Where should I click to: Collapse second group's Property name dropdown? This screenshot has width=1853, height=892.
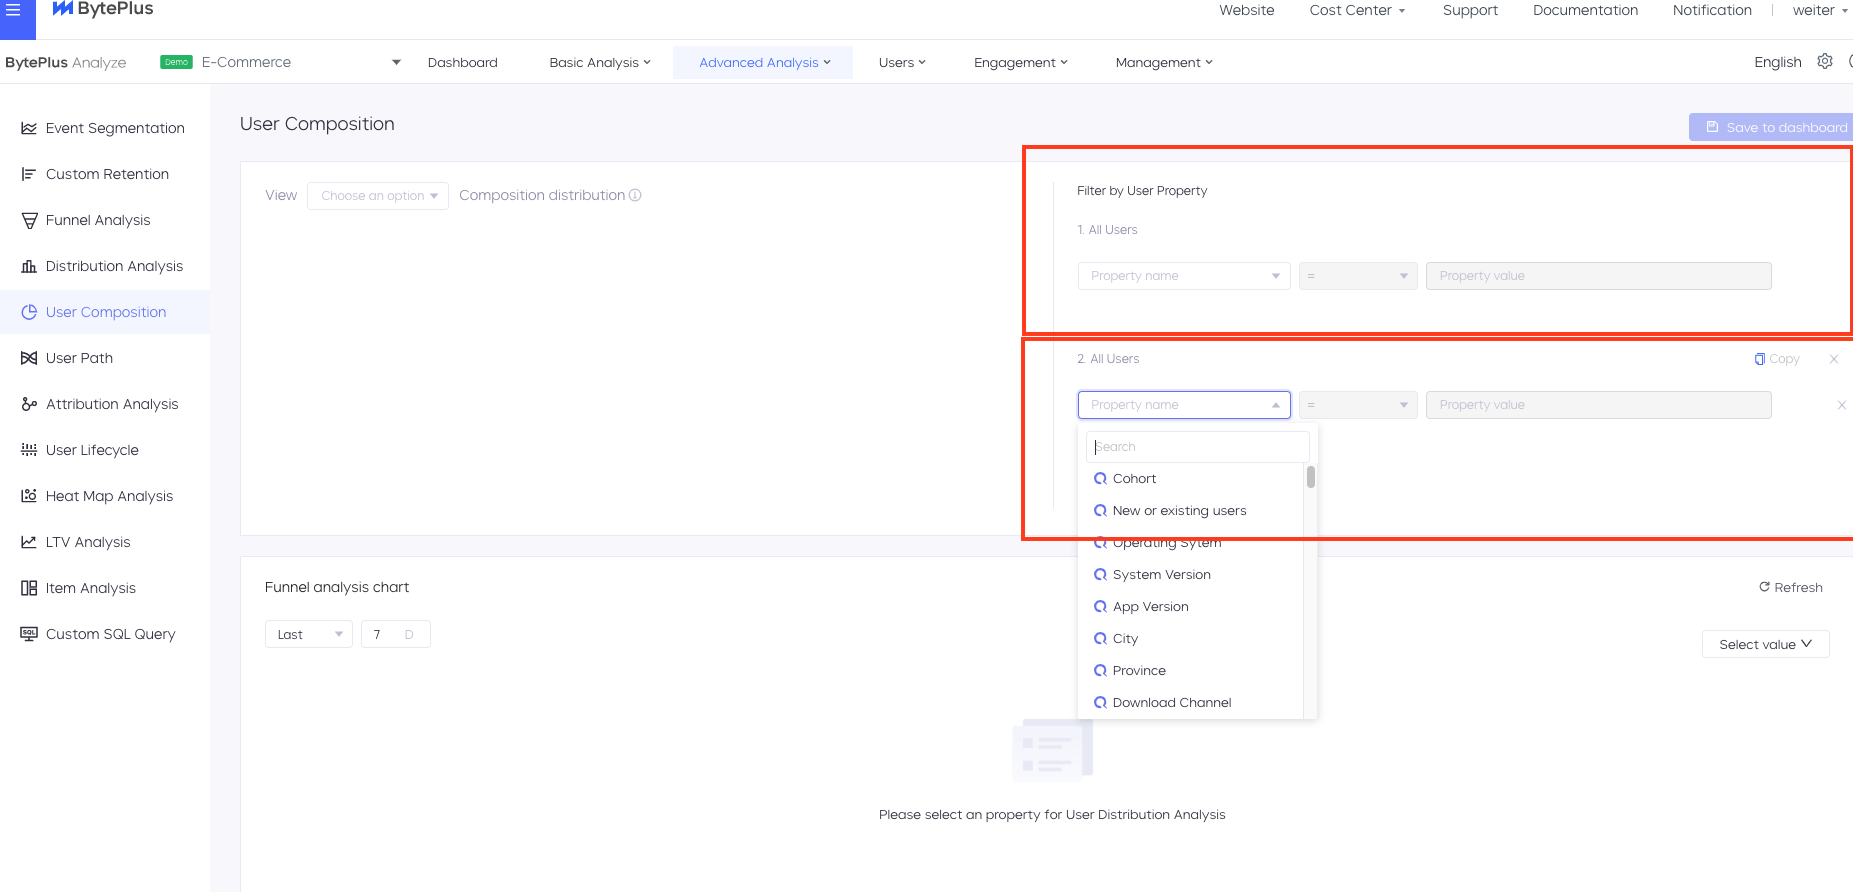click(x=1184, y=405)
